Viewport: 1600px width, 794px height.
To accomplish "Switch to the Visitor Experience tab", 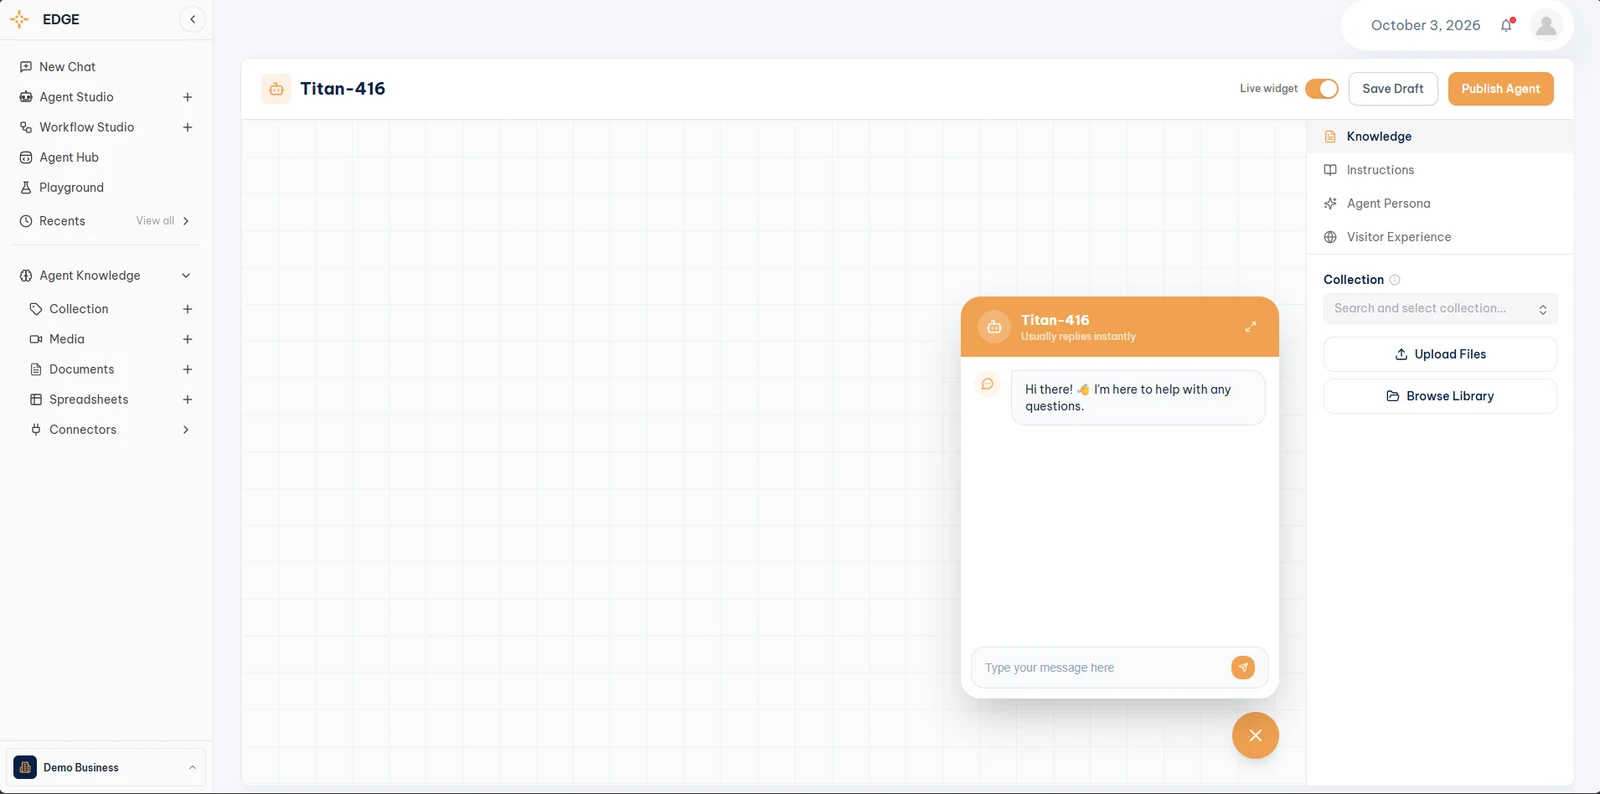I will click(1440, 237).
